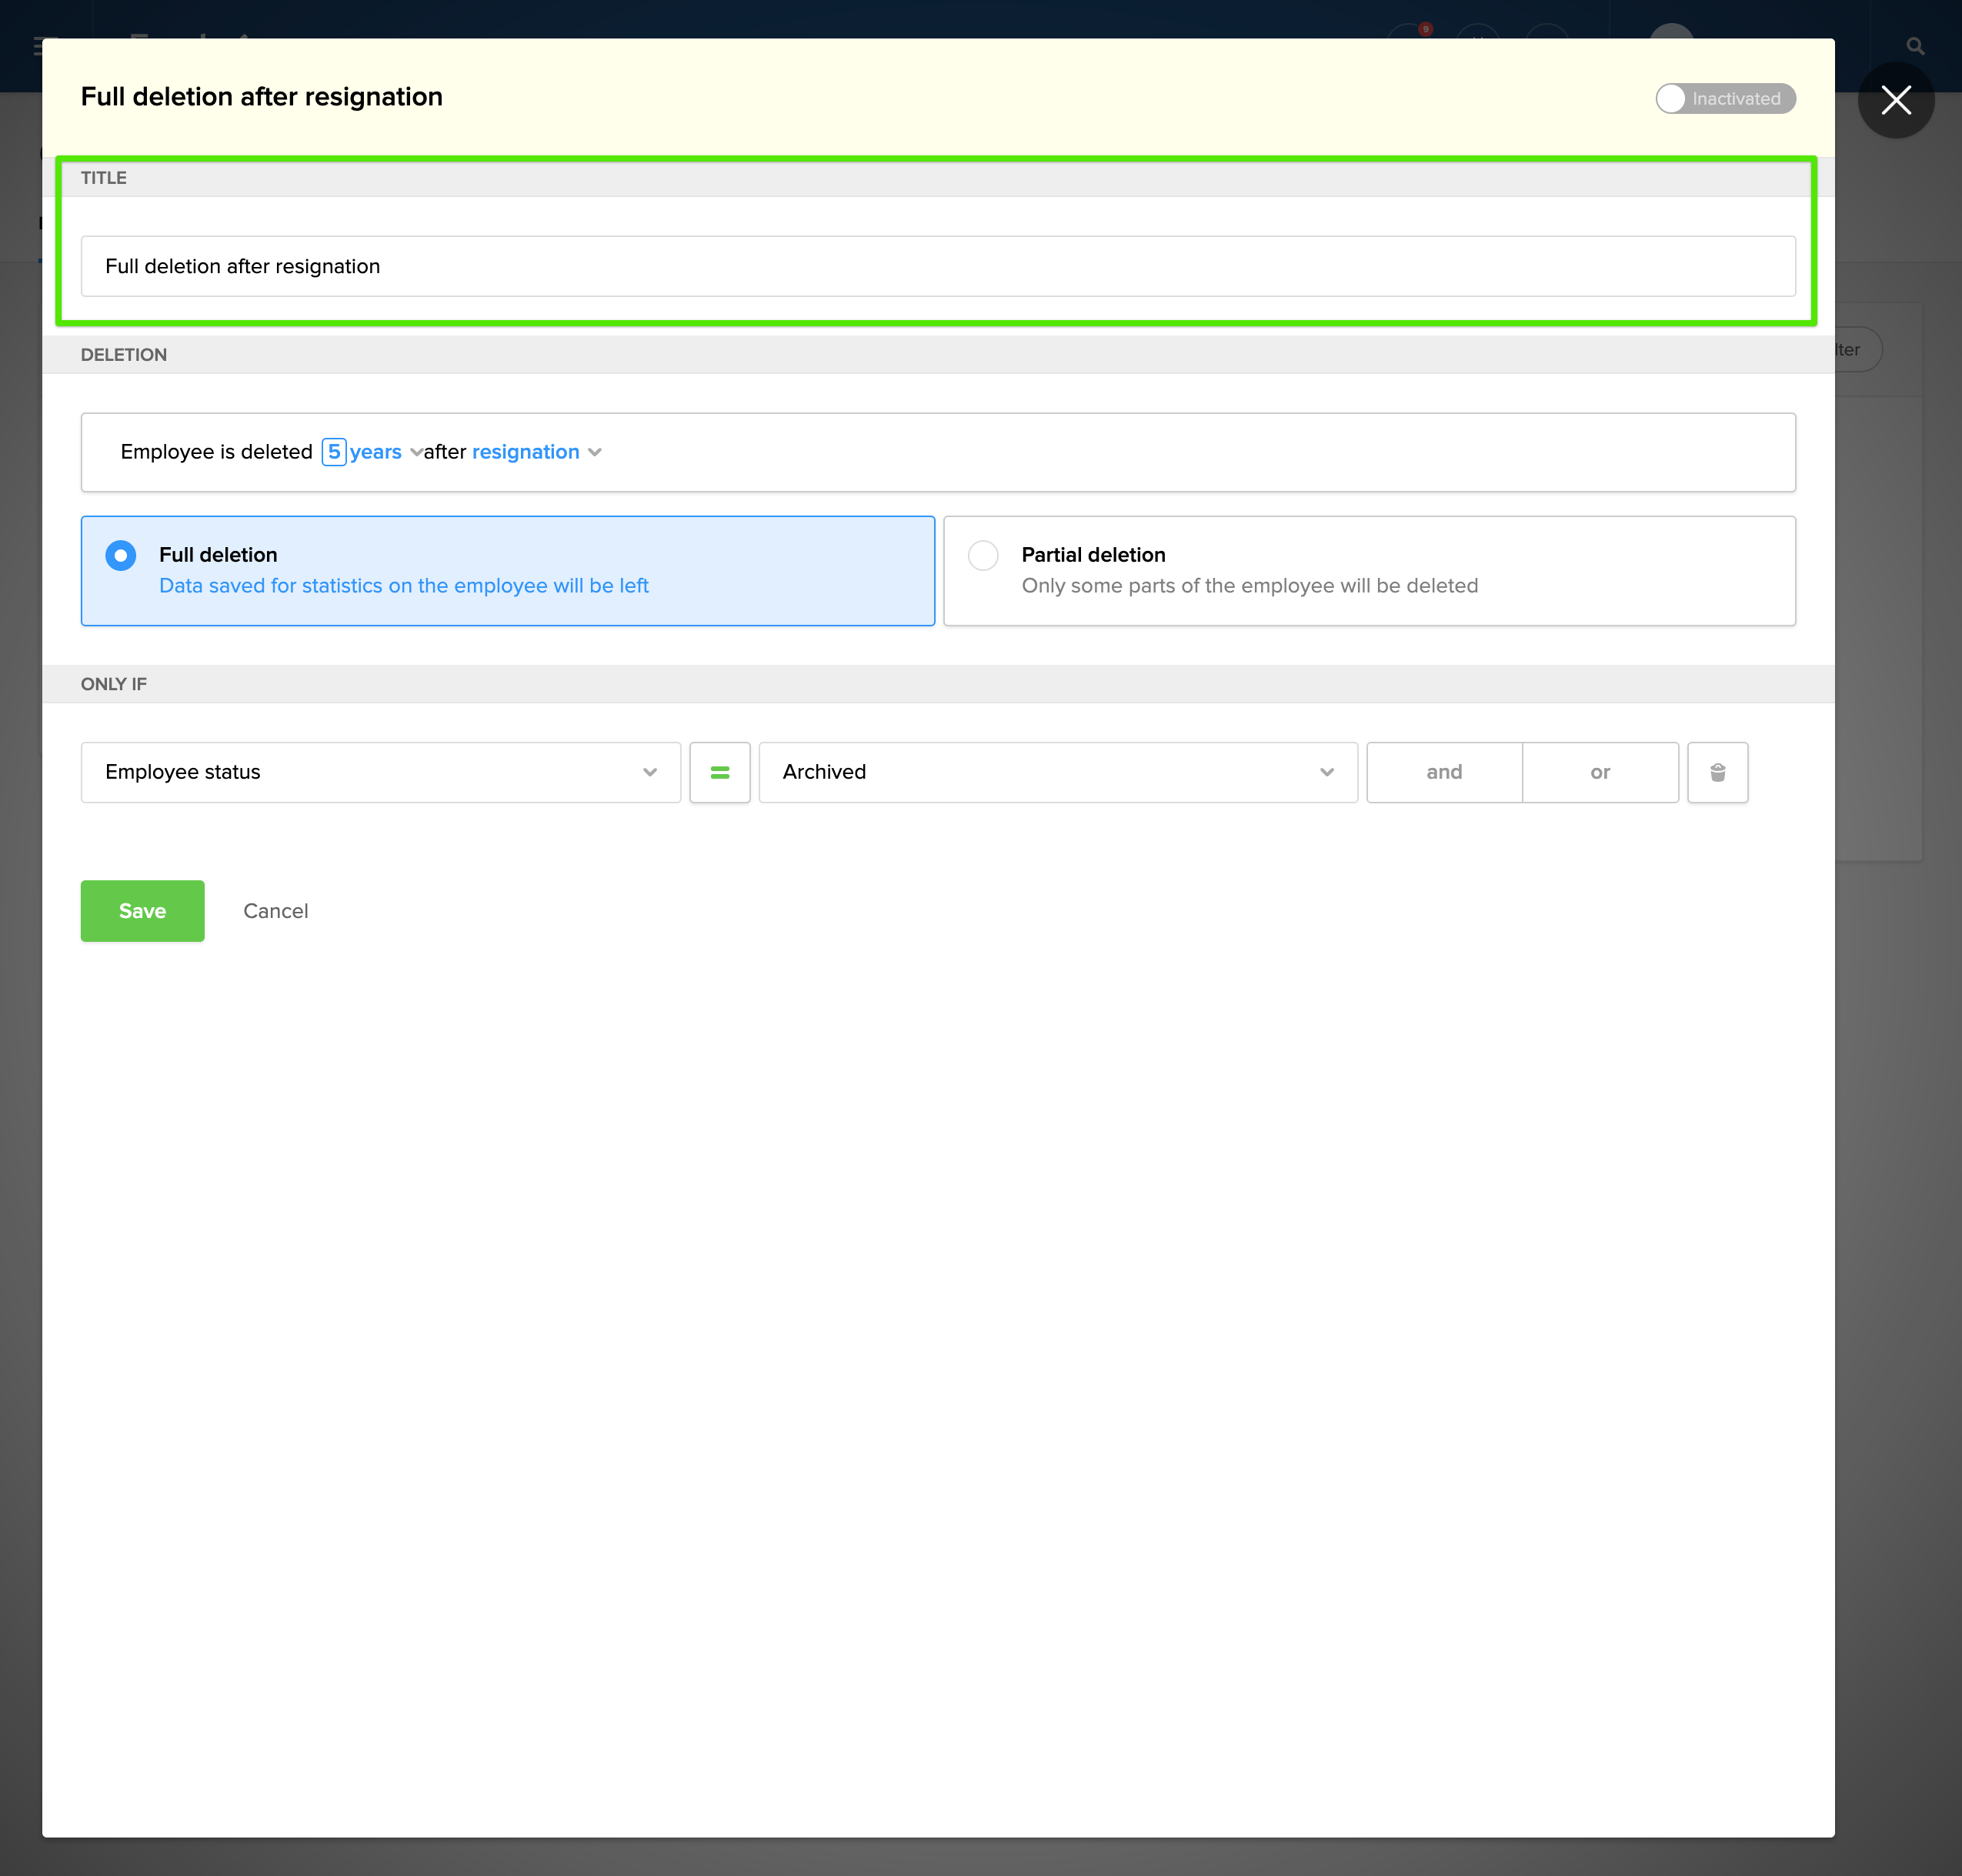Viewport: 1962px width, 1876px height.
Task: Click the green Save button
Action: (142, 910)
